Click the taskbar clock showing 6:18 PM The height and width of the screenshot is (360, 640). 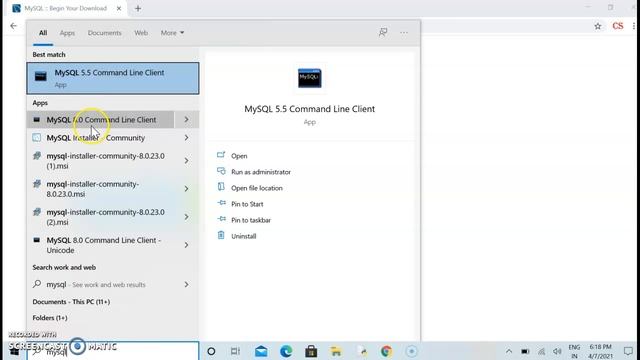(x=600, y=351)
